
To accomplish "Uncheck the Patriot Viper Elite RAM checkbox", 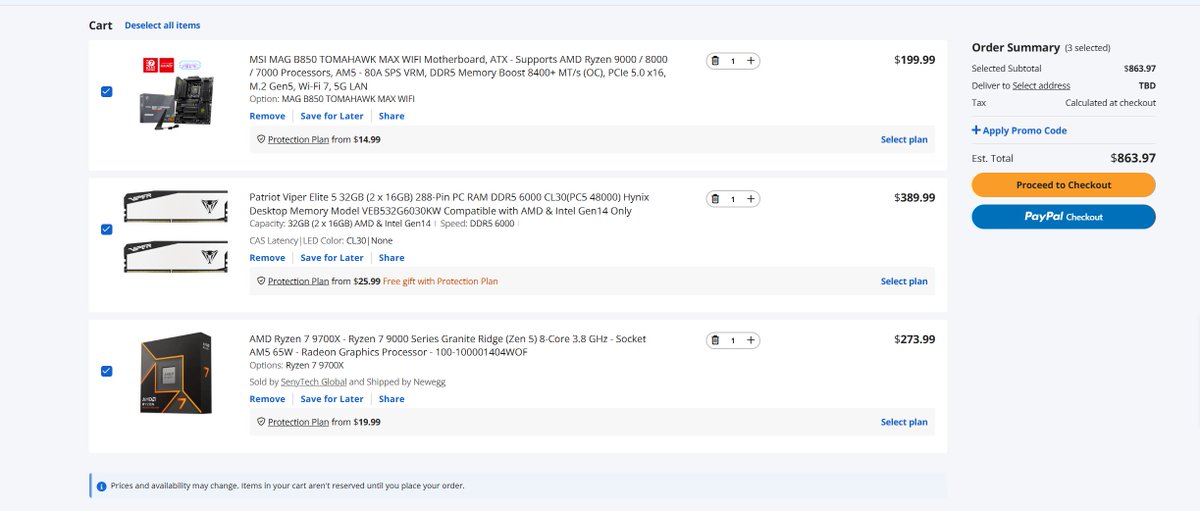I will (x=107, y=229).
